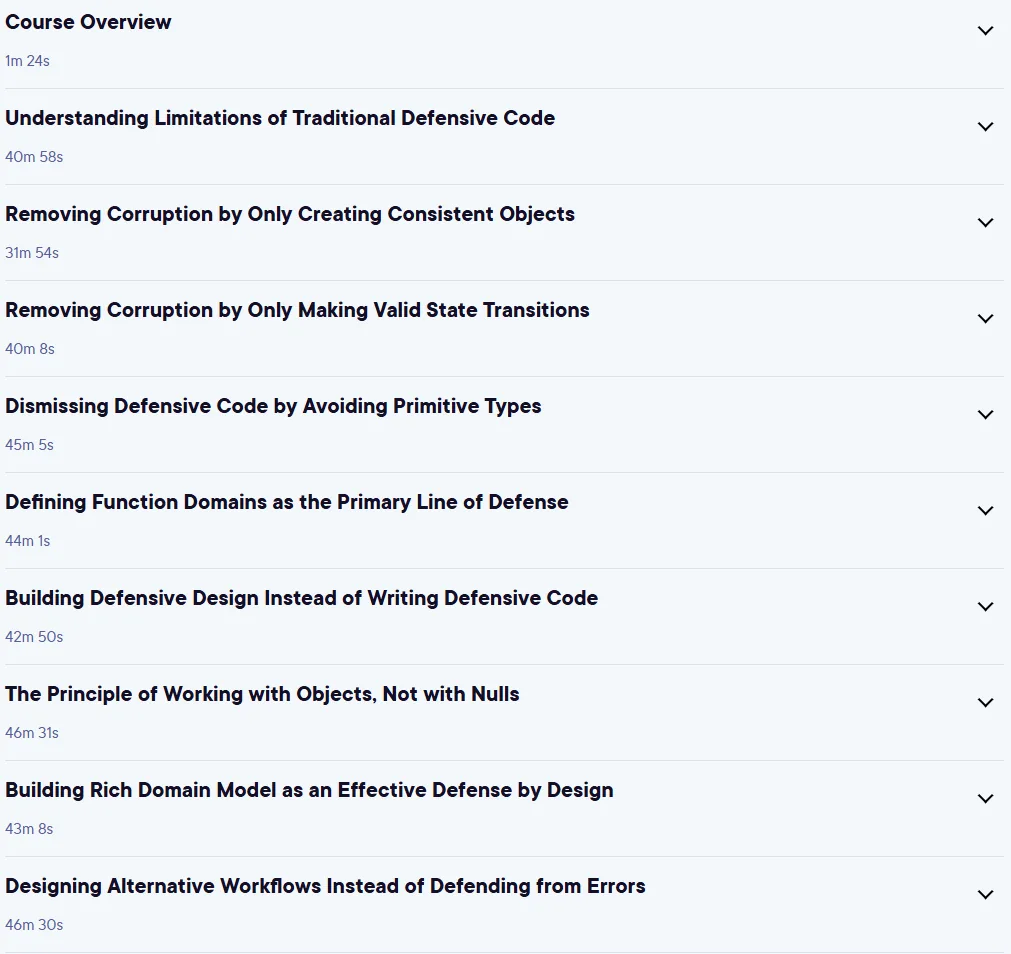The width and height of the screenshot is (1011, 954).
Task: Select Building Defensive Design Instead of Writing Defensive Code
Action: 302,598
